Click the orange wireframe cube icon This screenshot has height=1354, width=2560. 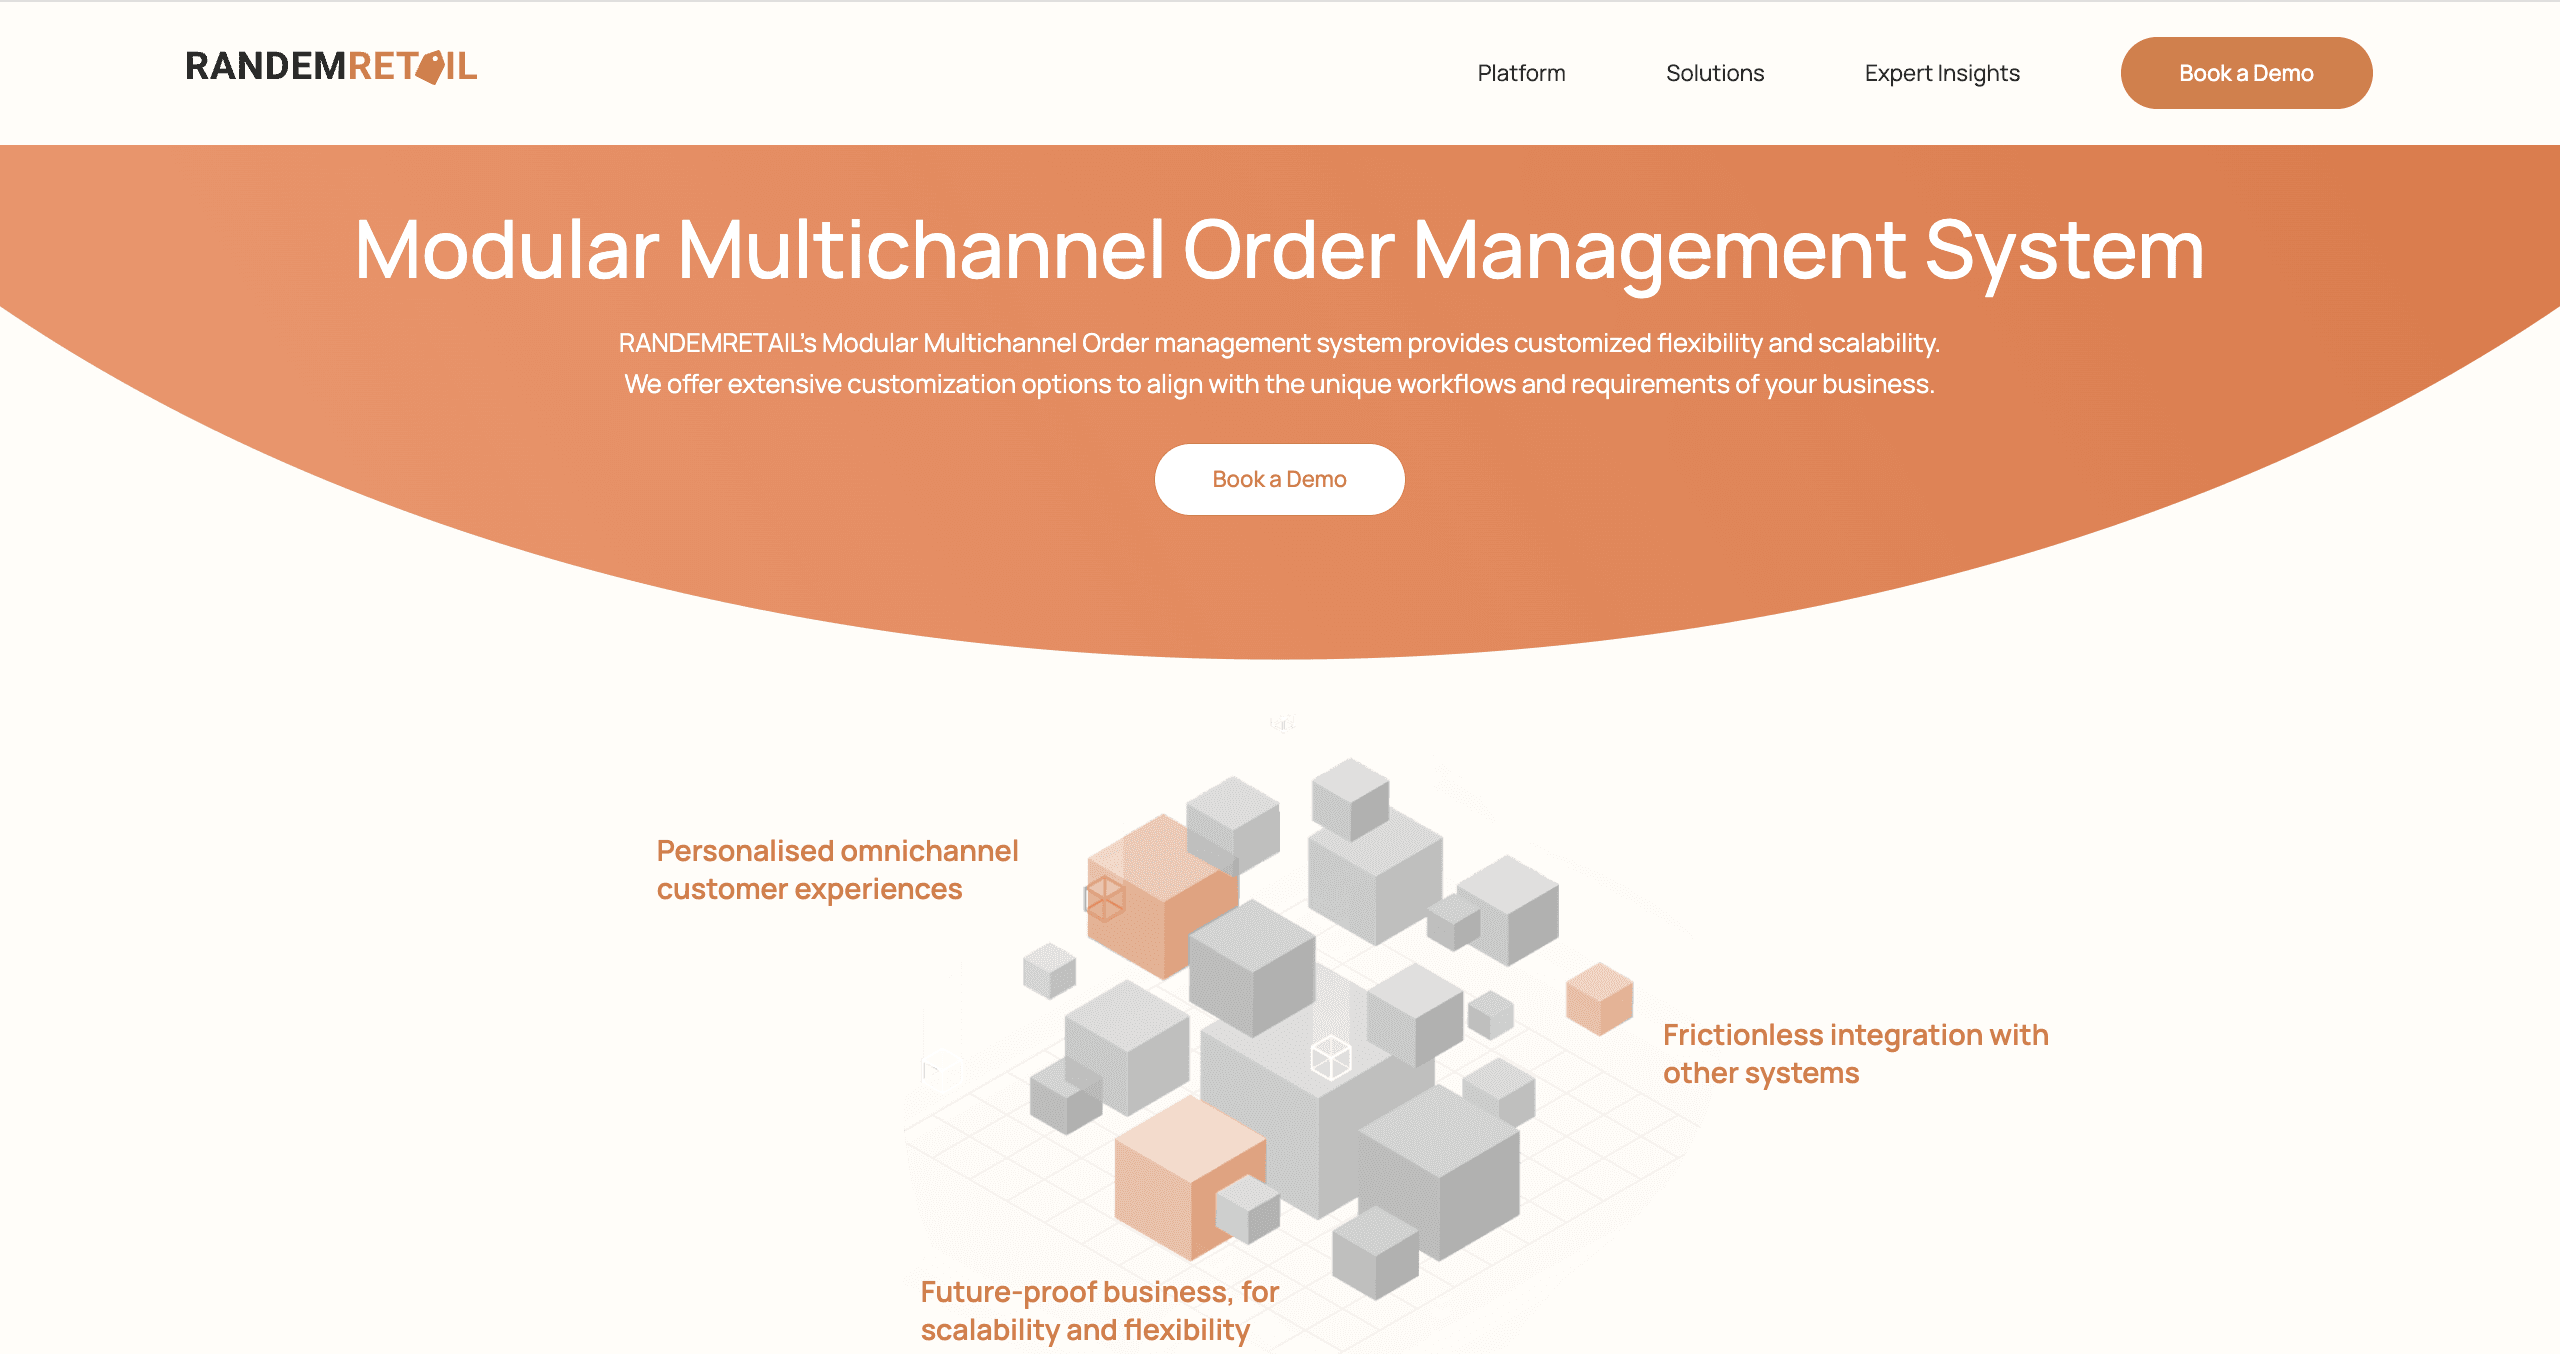1105,897
